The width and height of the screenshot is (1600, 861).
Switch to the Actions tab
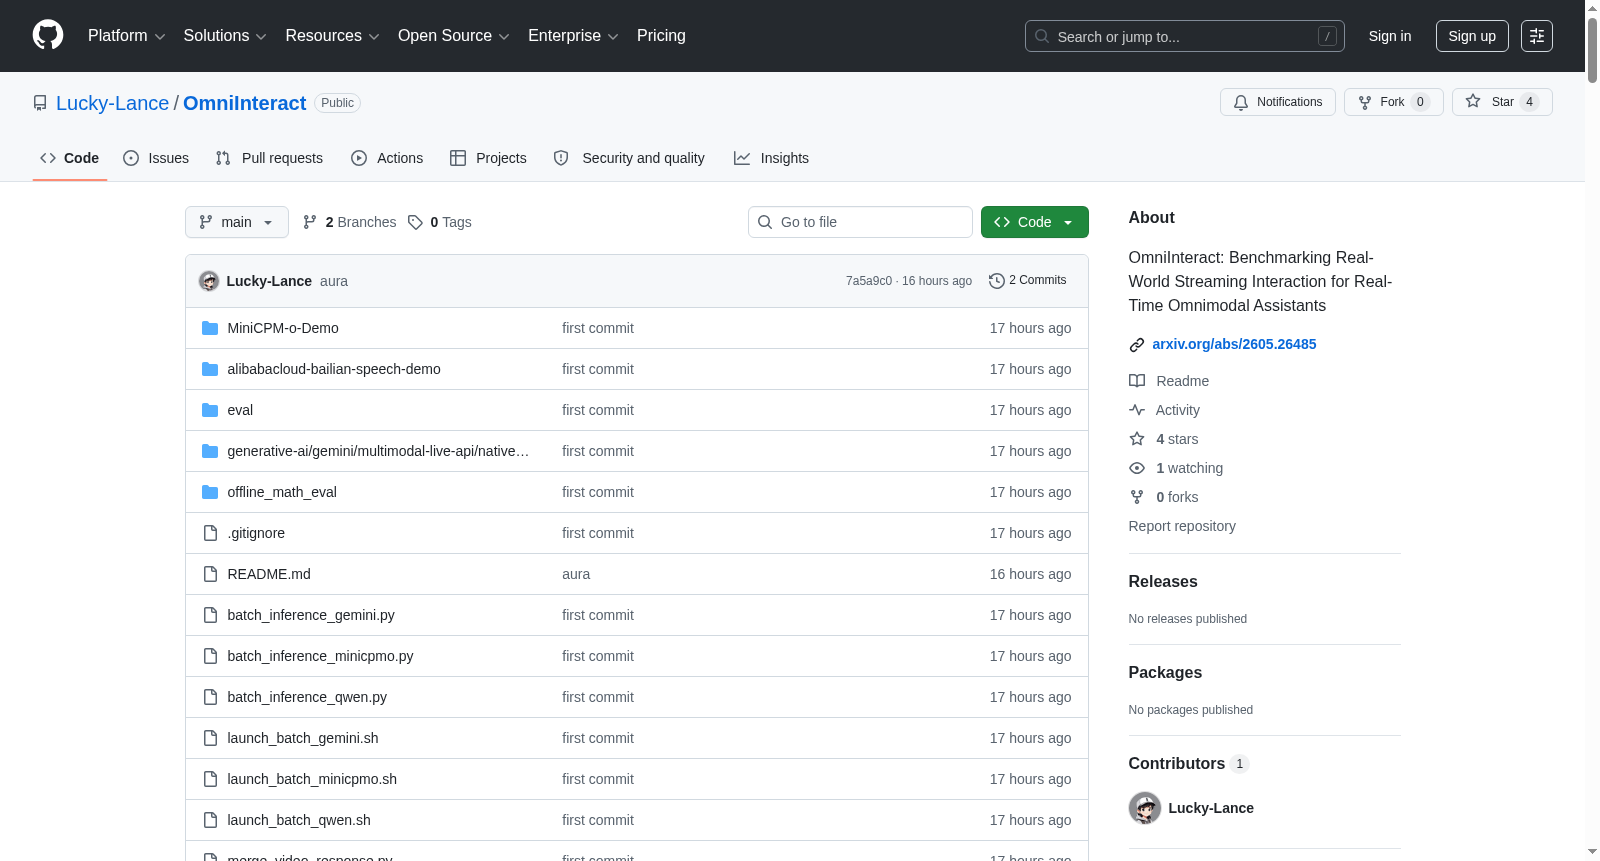point(387,158)
